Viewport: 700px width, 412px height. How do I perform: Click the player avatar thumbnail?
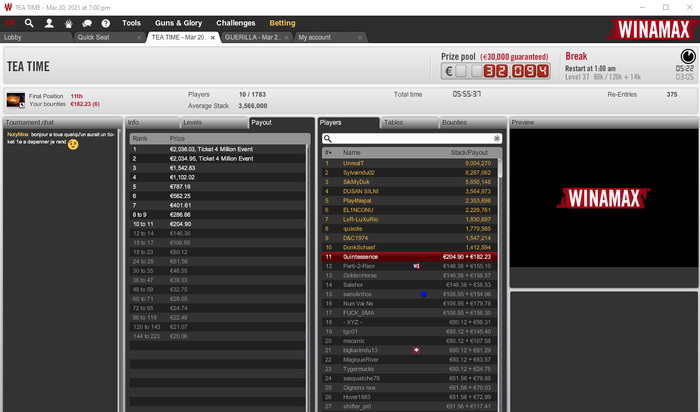pyautogui.click(x=16, y=100)
